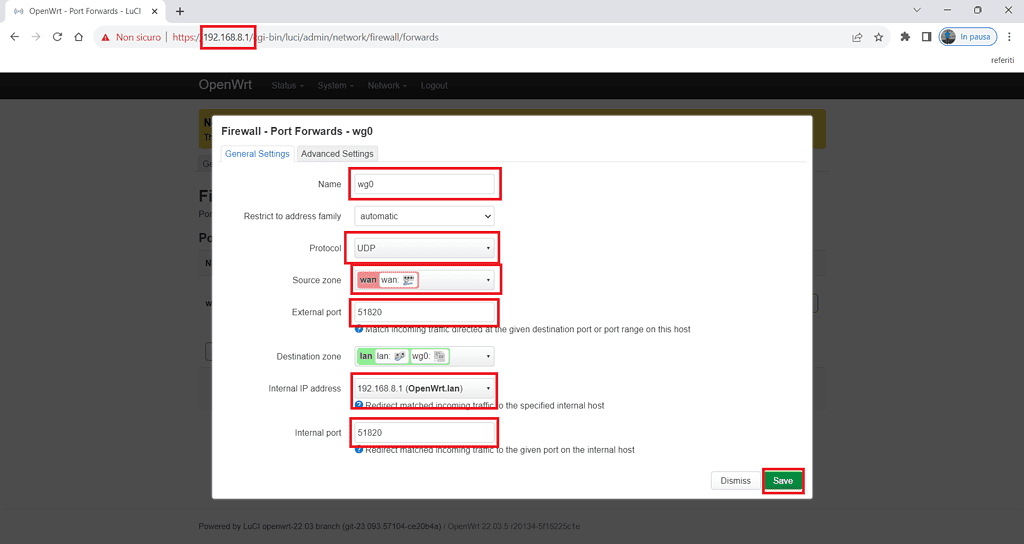Click the Not secure warning icon

pyautogui.click(x=105, y=37)
